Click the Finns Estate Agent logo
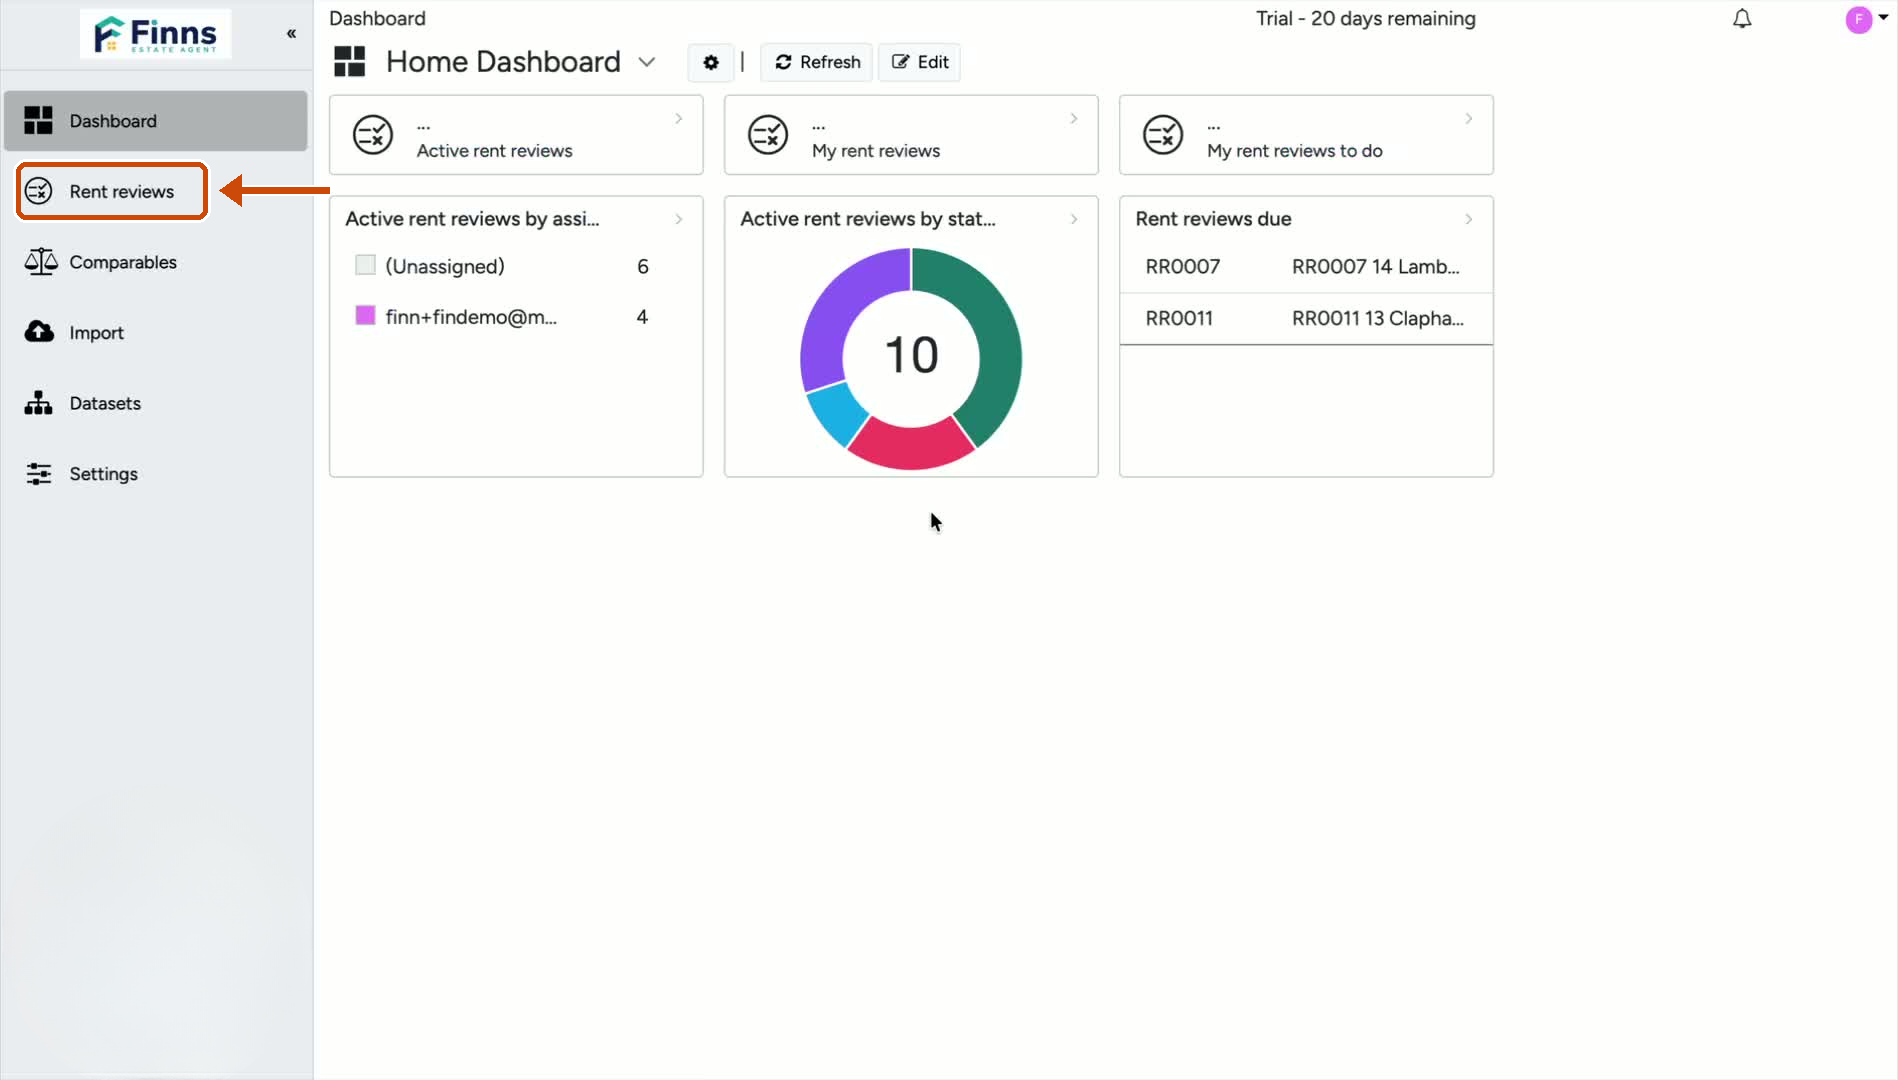The width and height of the screenshot is (1898, 1080). pos(156,33)
